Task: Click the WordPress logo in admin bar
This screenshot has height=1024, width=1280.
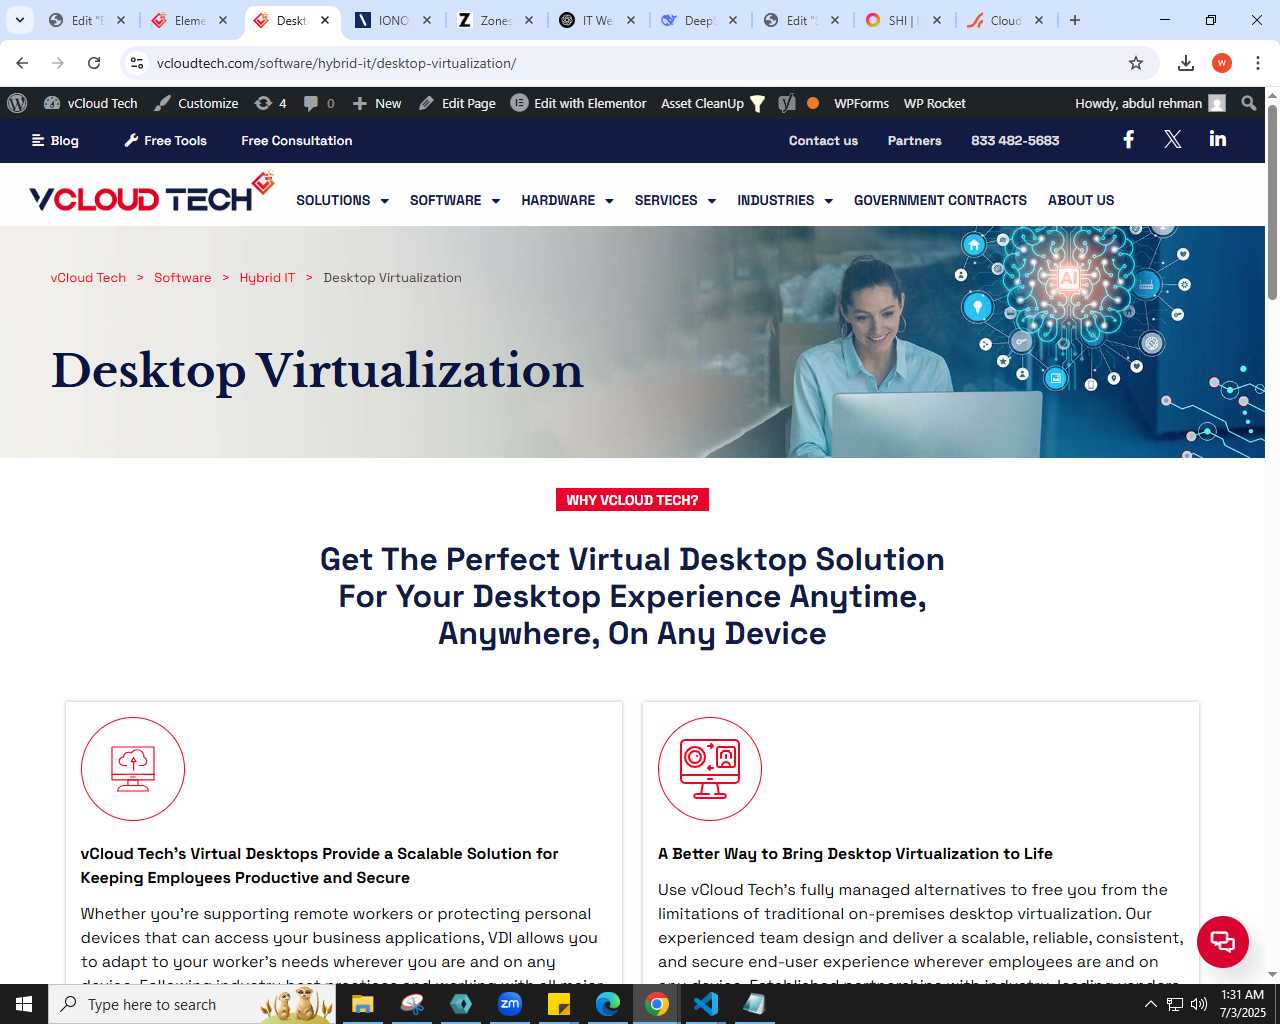Action: (x=17, y=103)
